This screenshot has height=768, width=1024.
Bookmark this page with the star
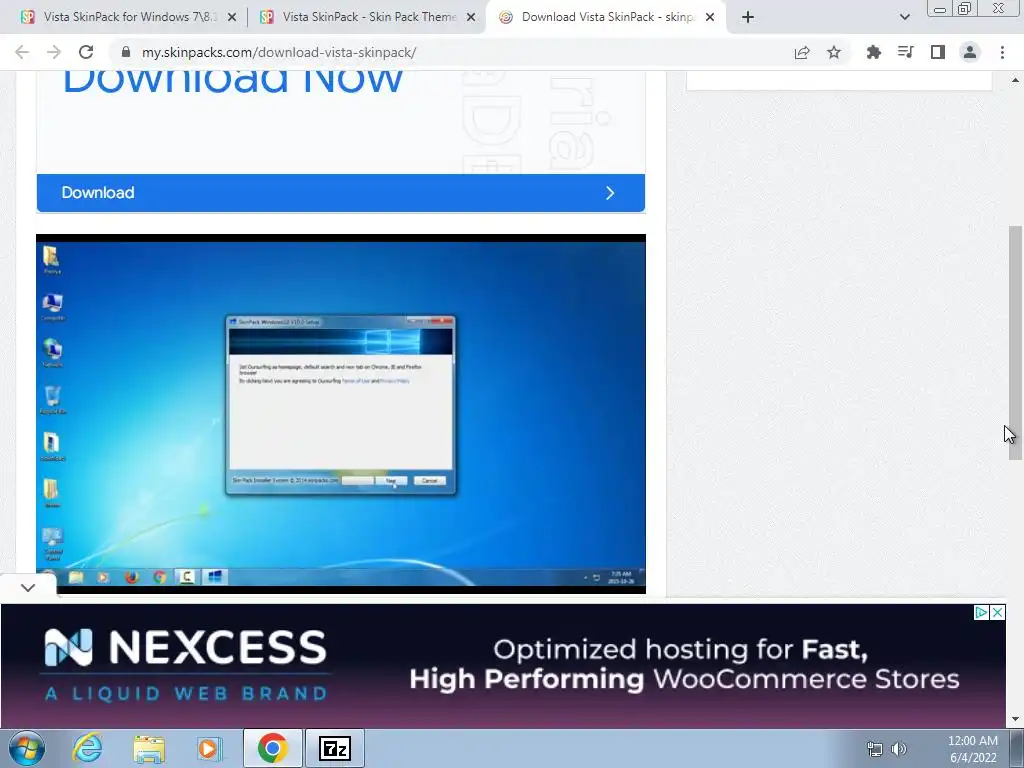coord(834,52)
